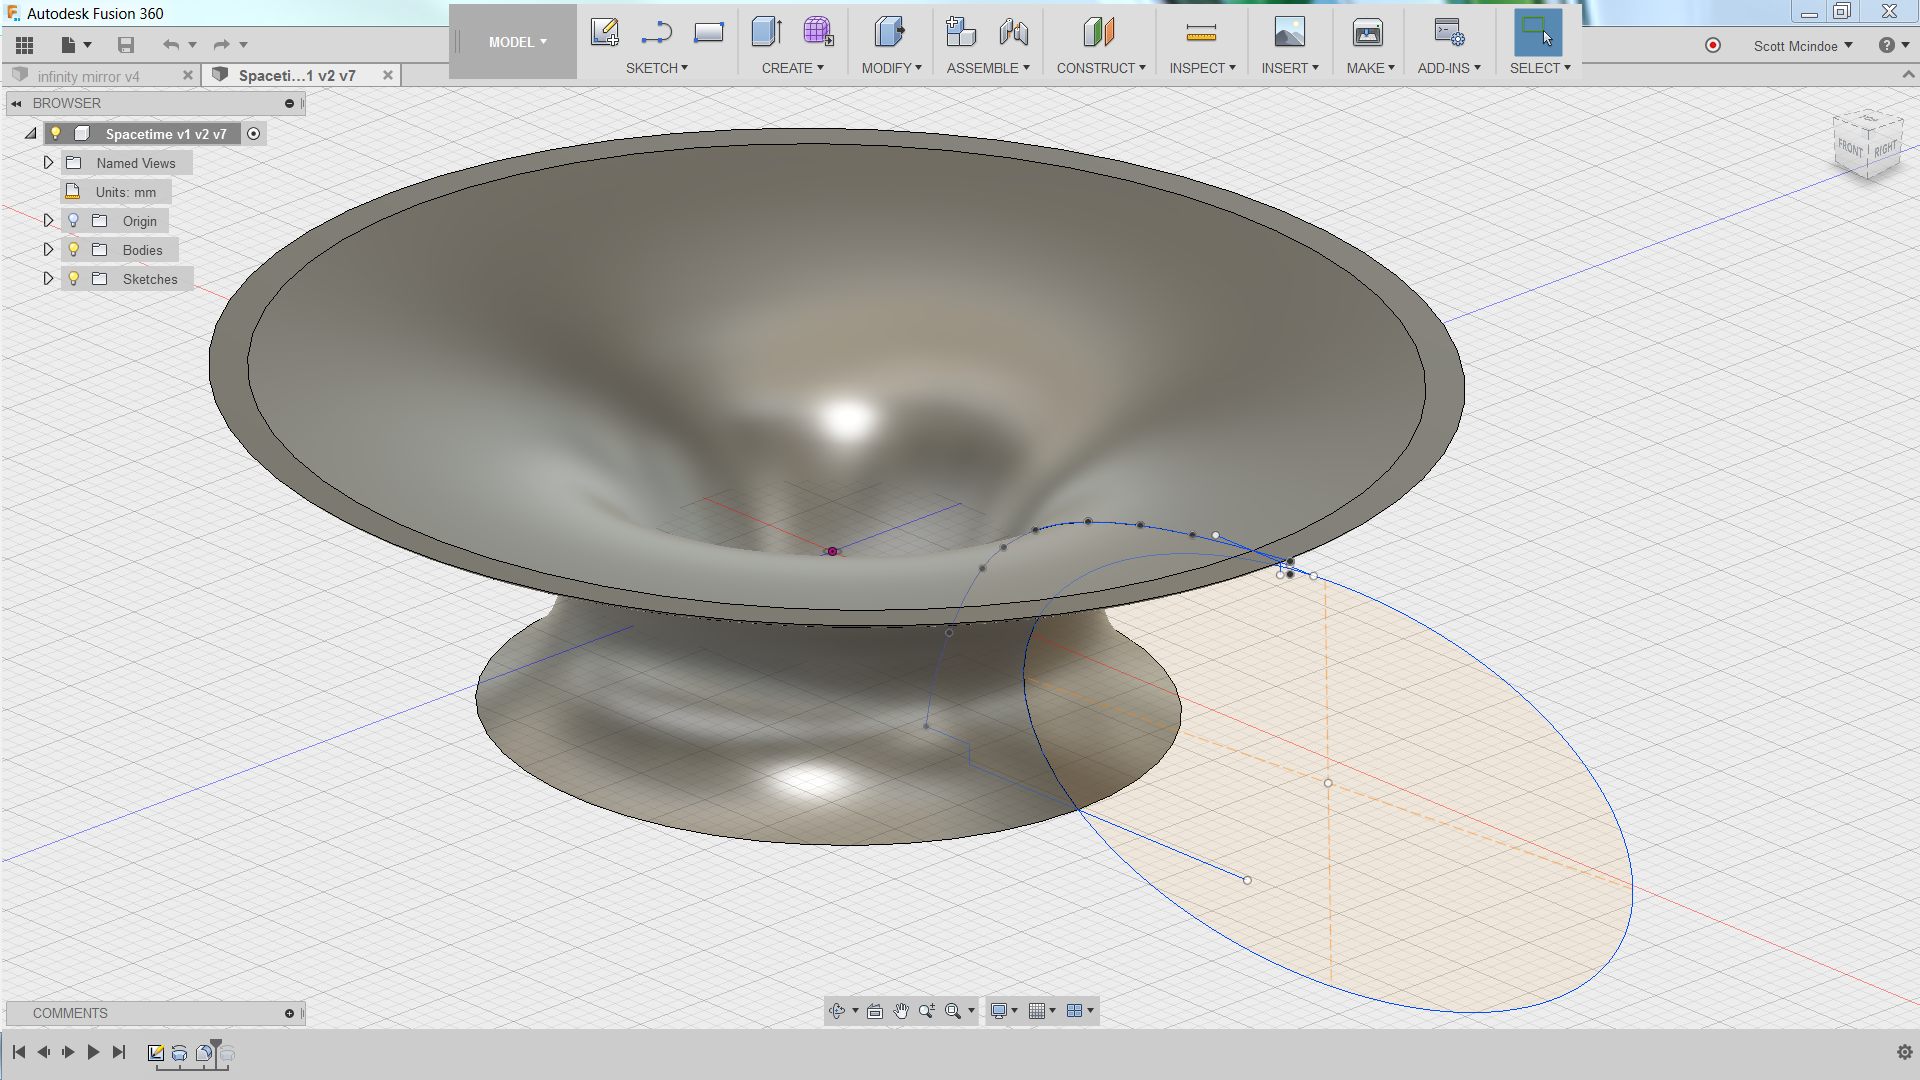Open the ADD-INS menu
Viewport: 1920px width, 1080px height.
tap(1449, 68)
